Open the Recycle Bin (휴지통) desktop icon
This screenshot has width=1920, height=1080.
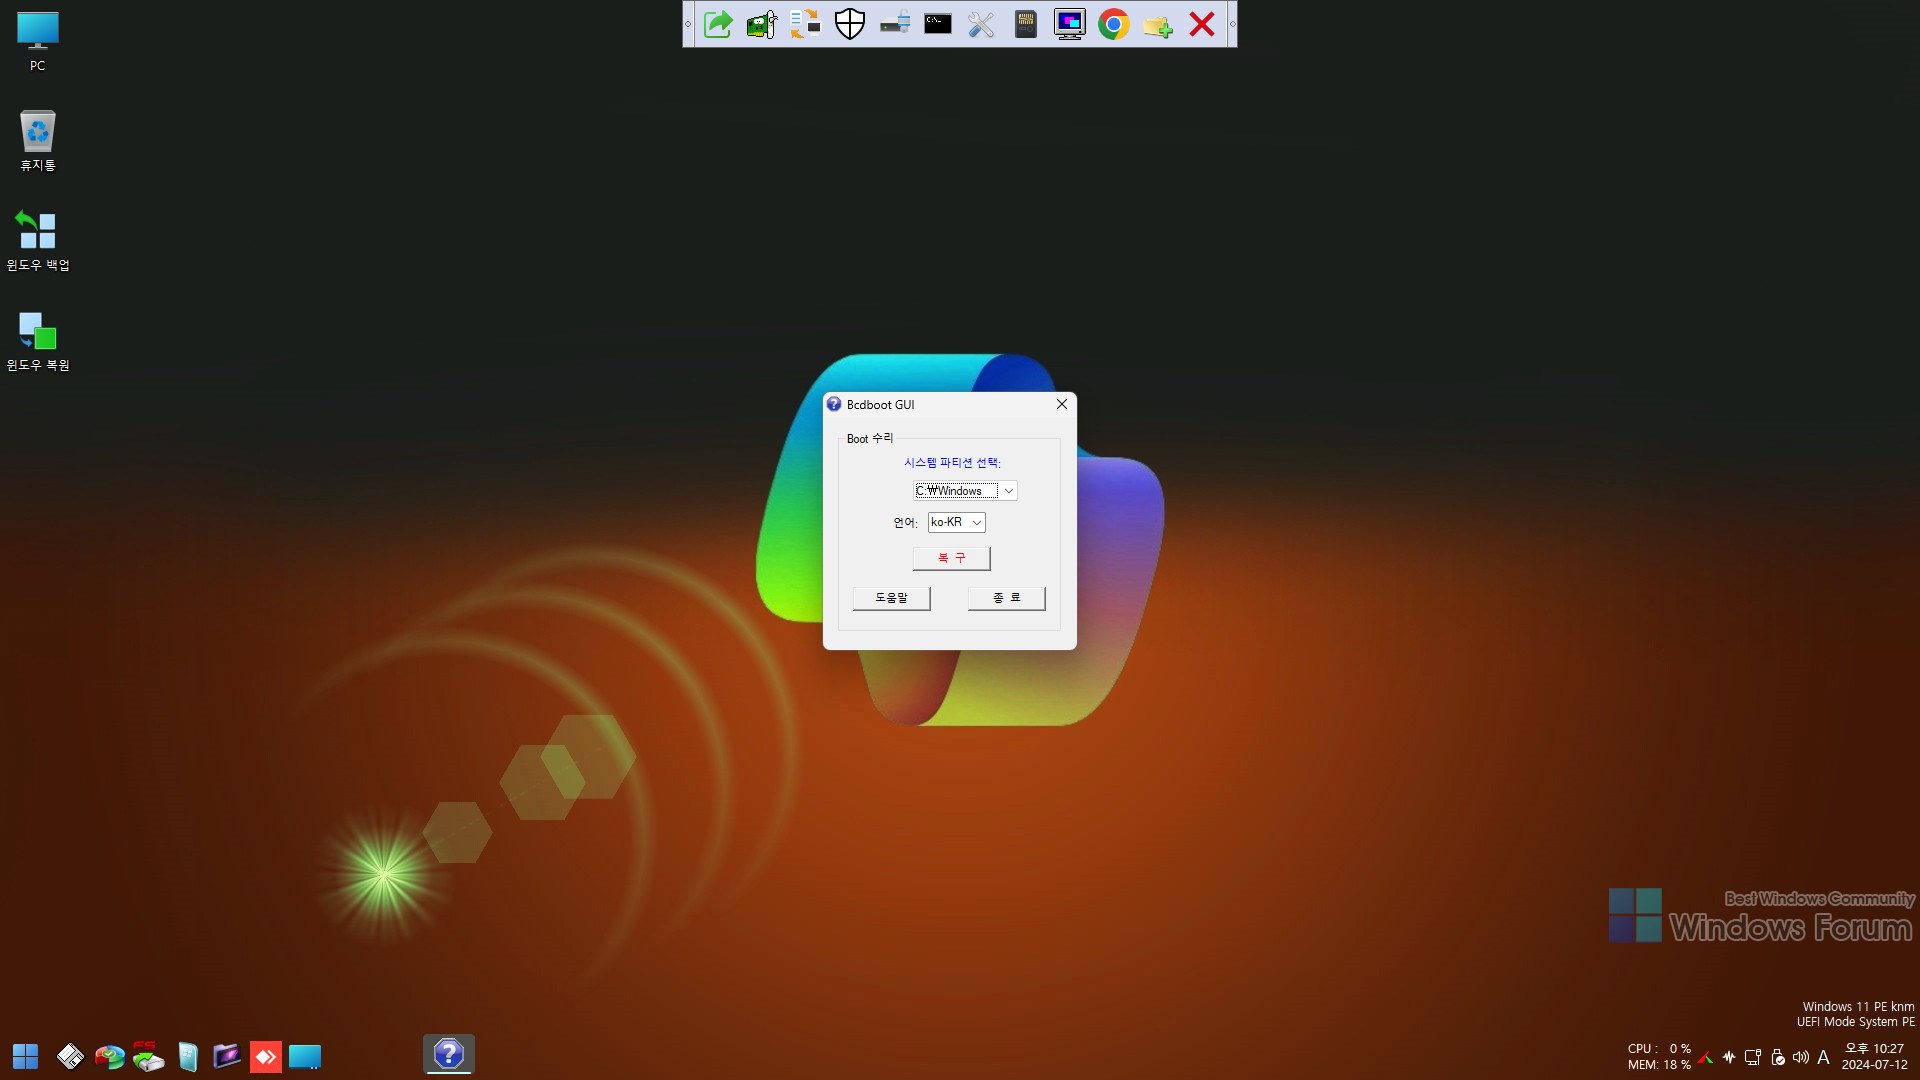tap(38, 141)
